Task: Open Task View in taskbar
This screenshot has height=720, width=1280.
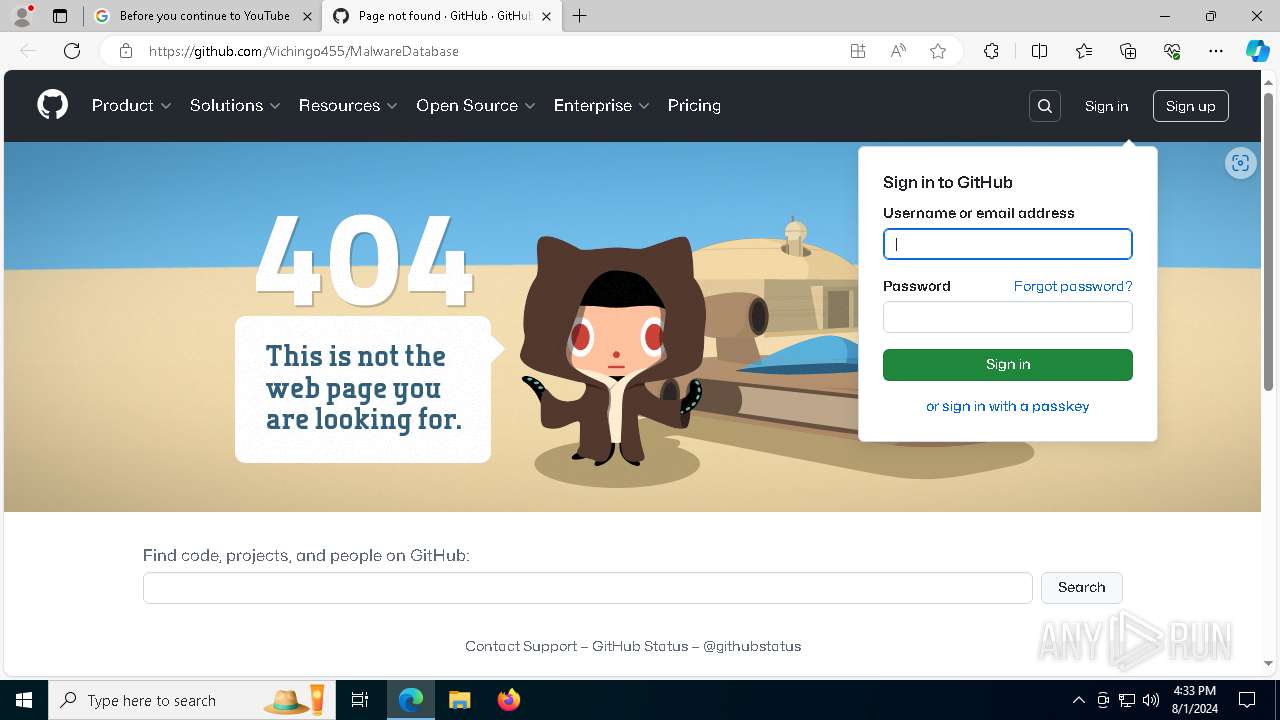Action: tap(360, 700)
